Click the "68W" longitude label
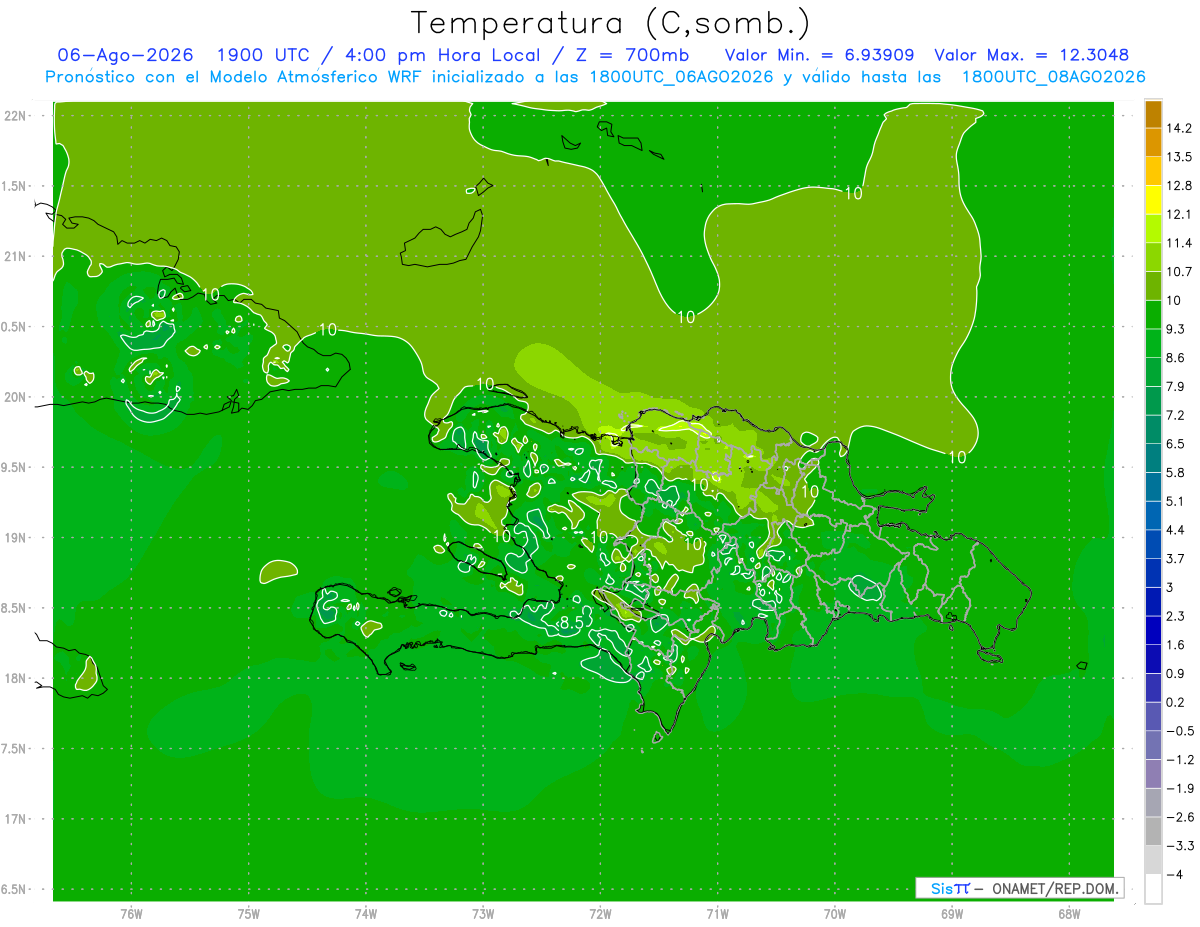Viewport: 1200px width, 927px height. point(1068,914)
